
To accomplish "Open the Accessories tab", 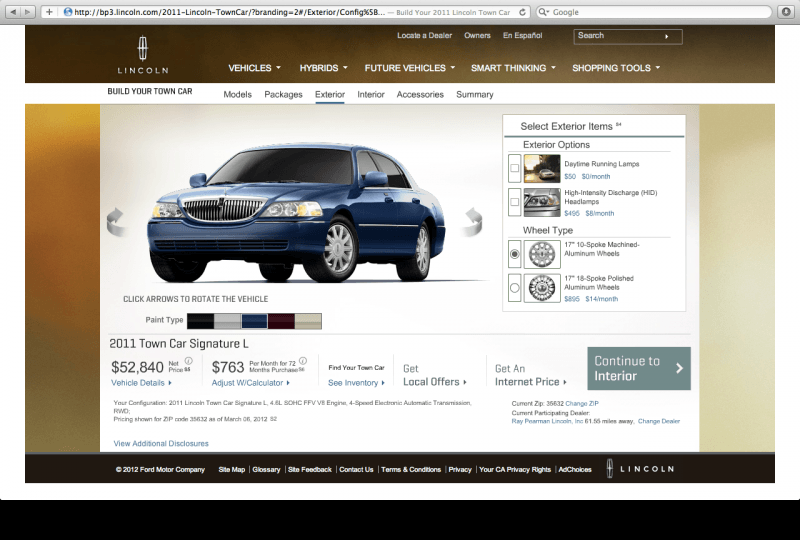I will pyautogui.click(x=420, y=94).
